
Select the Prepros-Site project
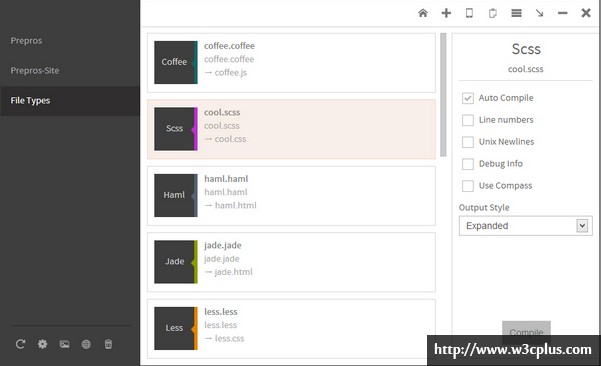(35, 71)
